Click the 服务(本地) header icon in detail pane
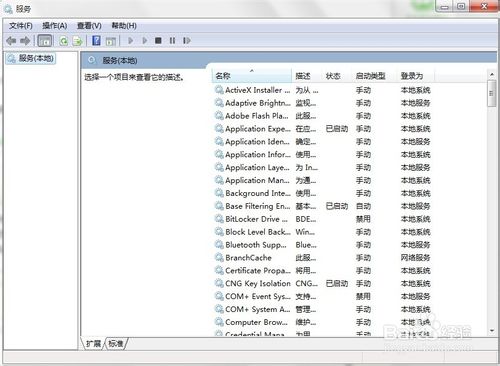Image resolution: width=500 pixels, height=366 pixels. (x=92, y=60)
